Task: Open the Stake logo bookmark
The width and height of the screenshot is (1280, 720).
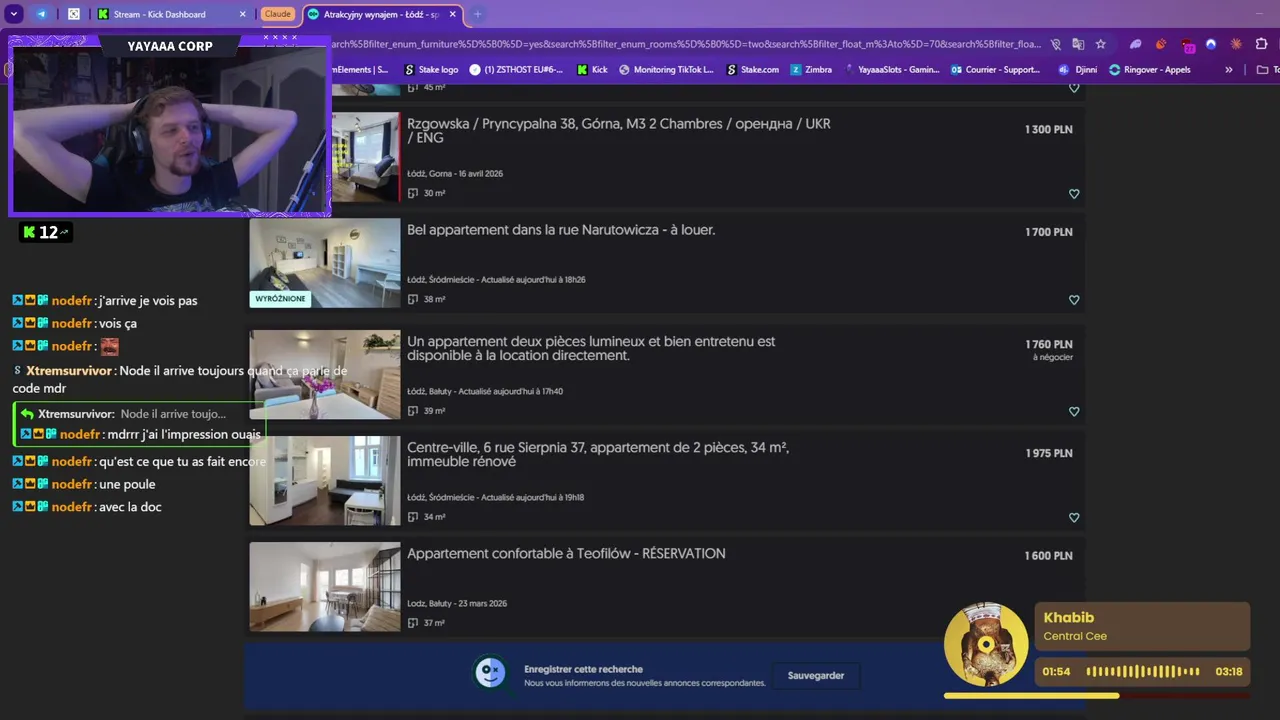Action: (x=431, y=70)
